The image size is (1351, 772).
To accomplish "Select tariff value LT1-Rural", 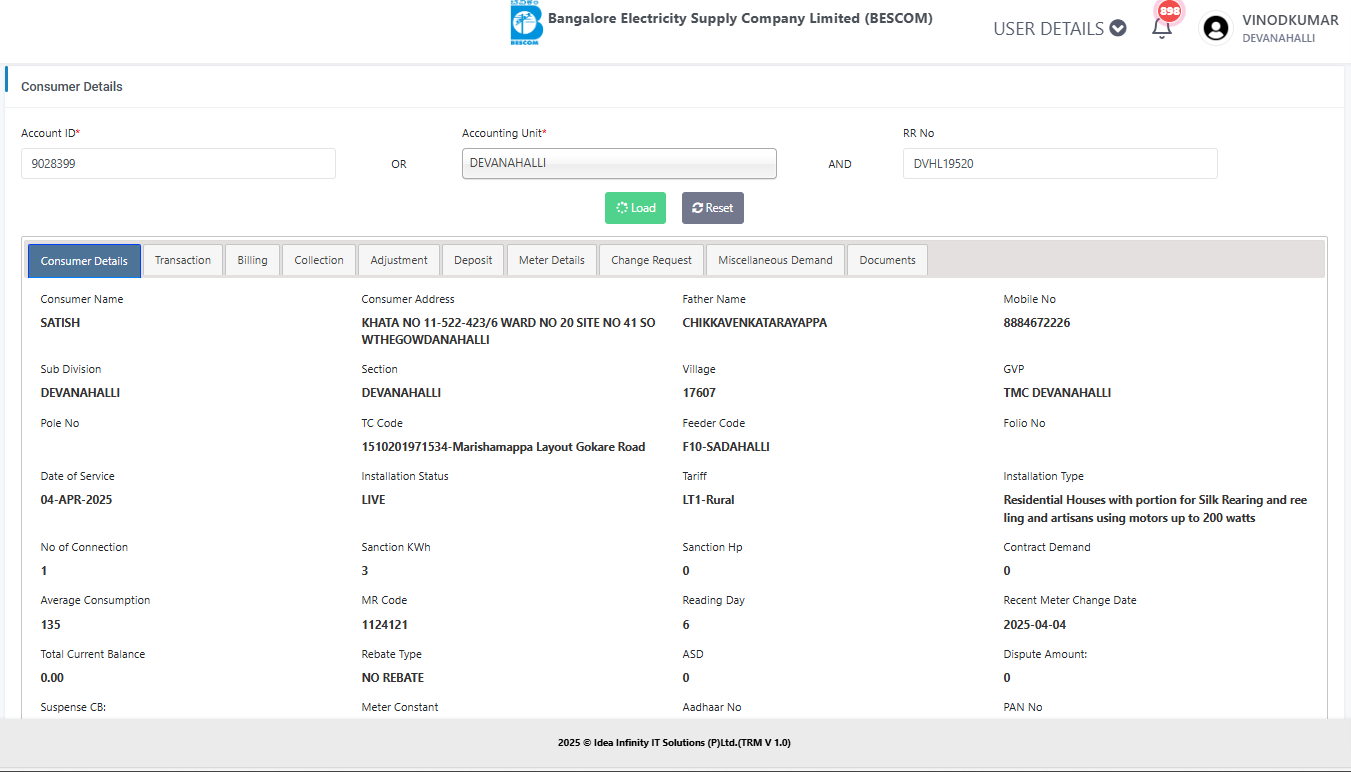I will pos(708,500).
